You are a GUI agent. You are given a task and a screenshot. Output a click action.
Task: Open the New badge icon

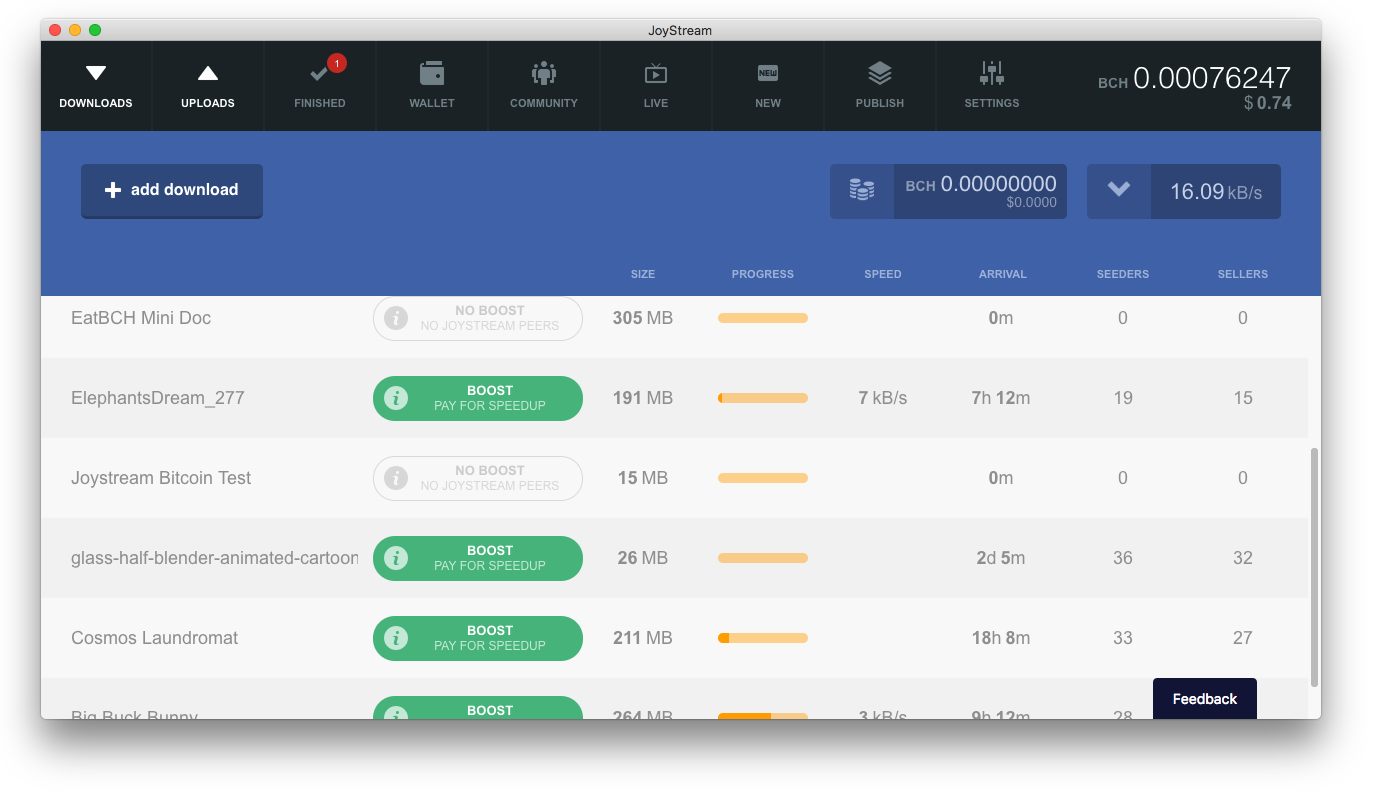(768, 73)
